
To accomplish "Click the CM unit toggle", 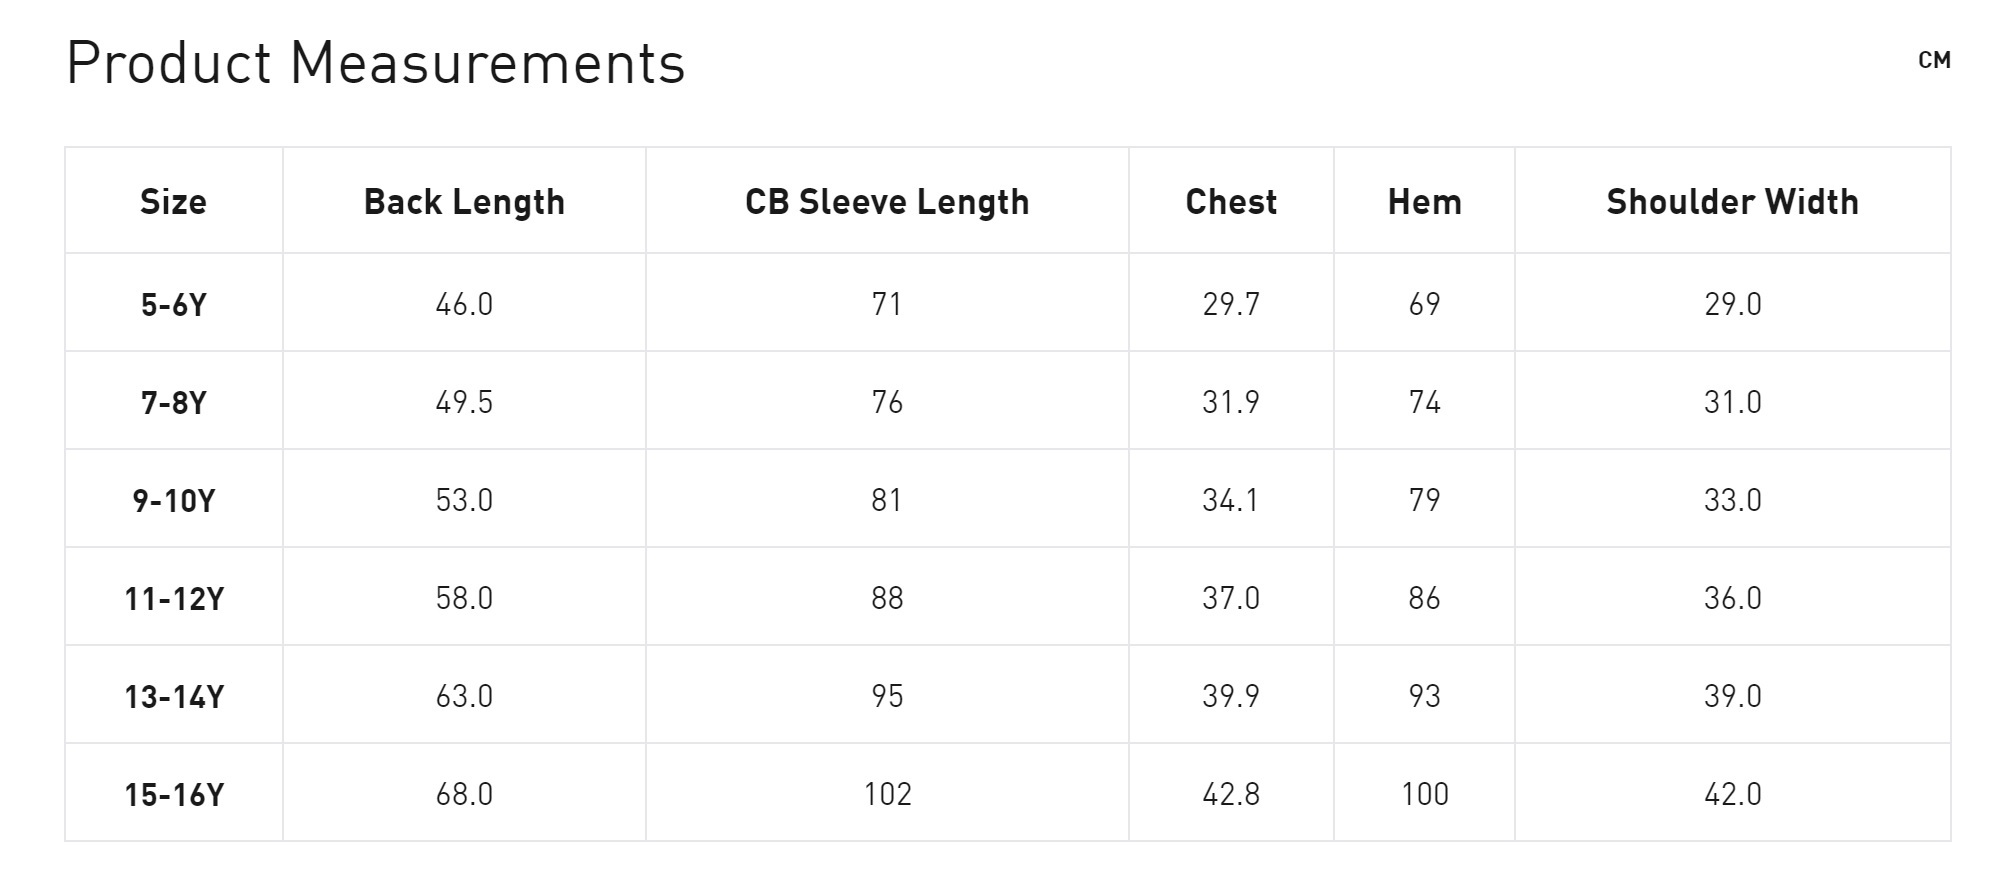I will (1934, 61).
